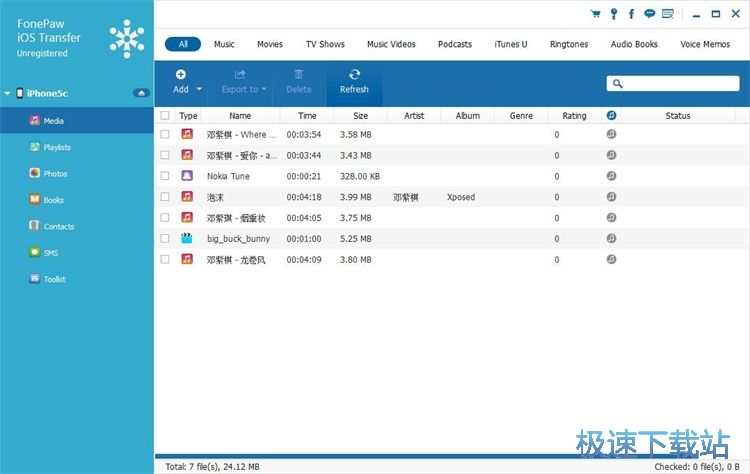The image size is (750, 474).
Task: Check the 00:04:05 song row checkbox
Action: [x=165, y=218]
